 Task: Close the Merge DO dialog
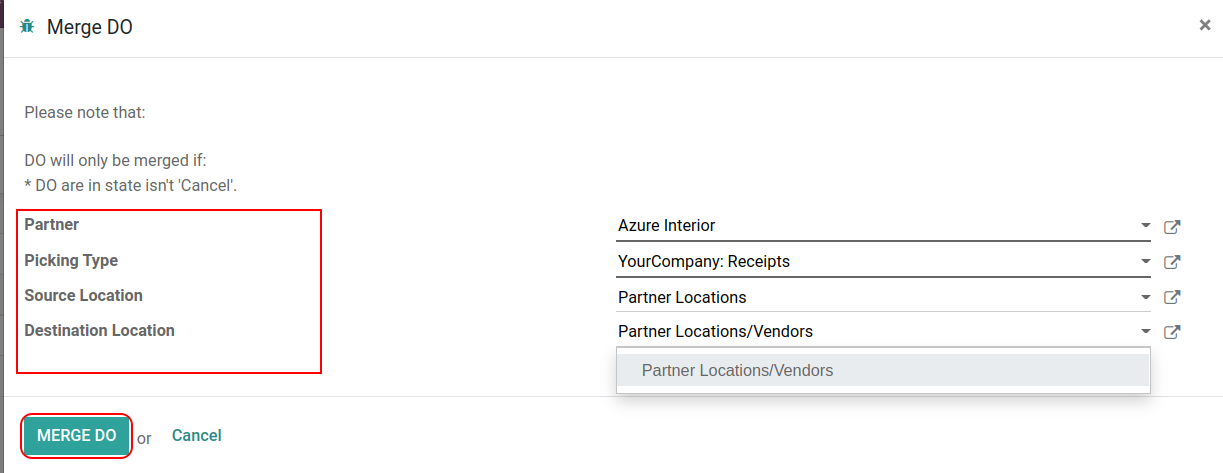click(1205, 25)
